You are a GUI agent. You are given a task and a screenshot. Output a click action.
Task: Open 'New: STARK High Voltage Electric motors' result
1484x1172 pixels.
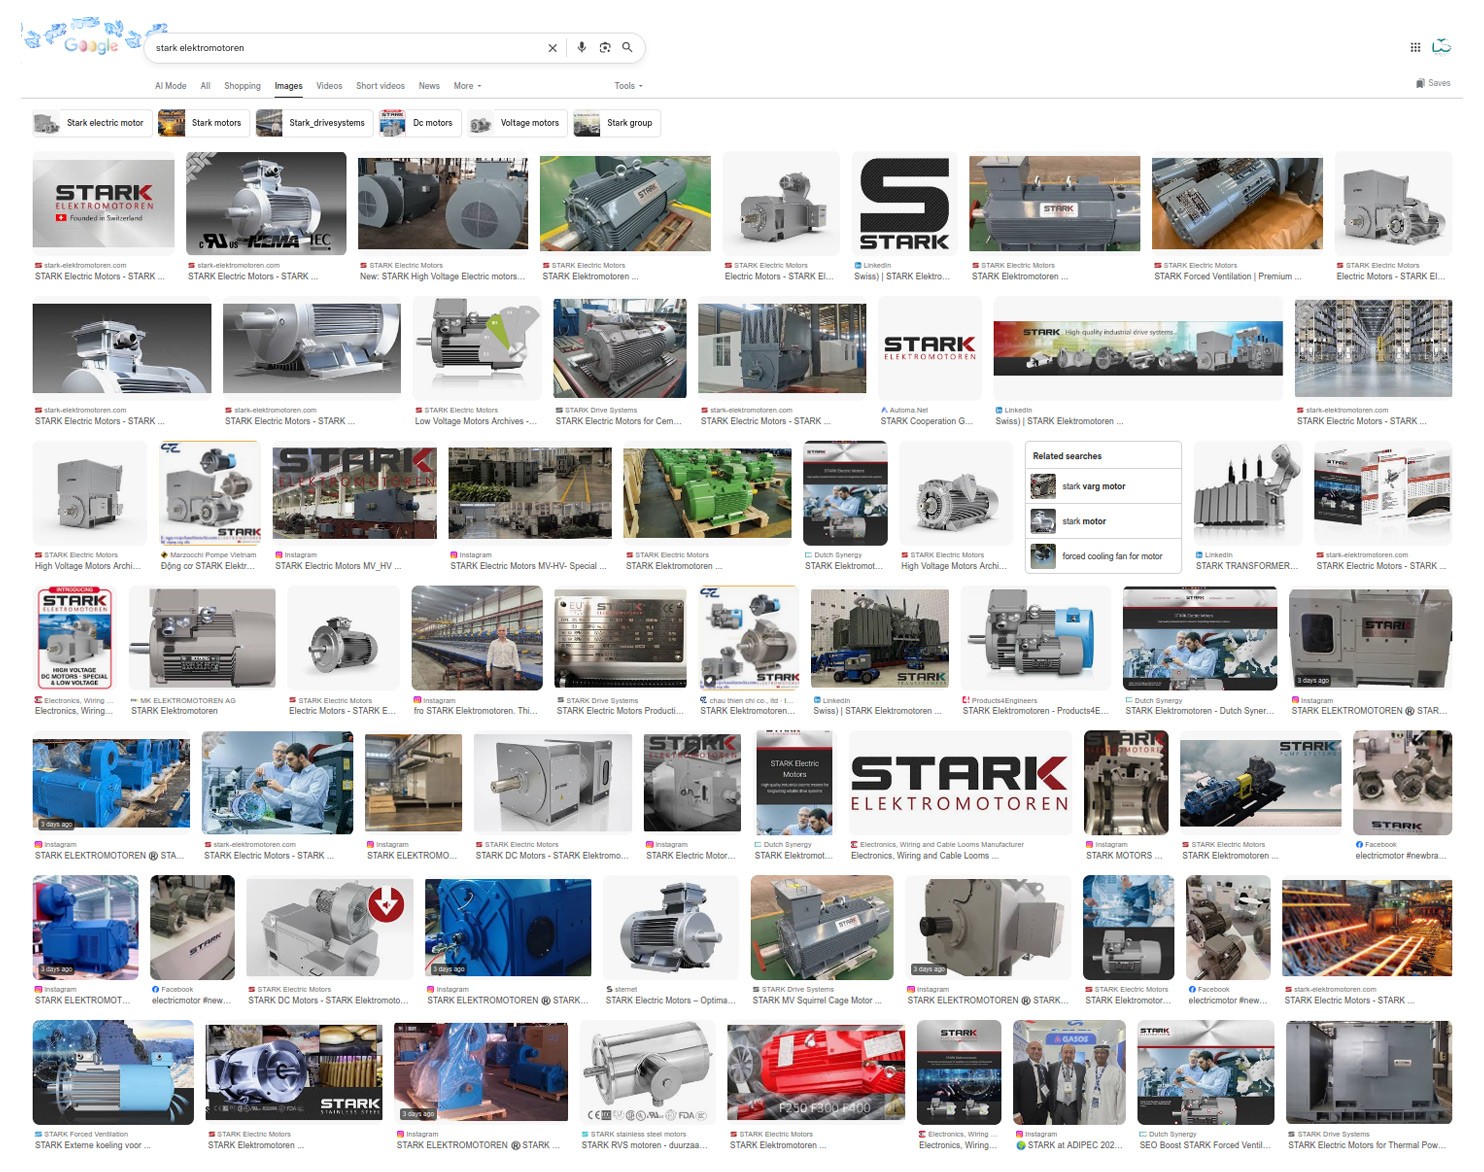click(442, 277)
